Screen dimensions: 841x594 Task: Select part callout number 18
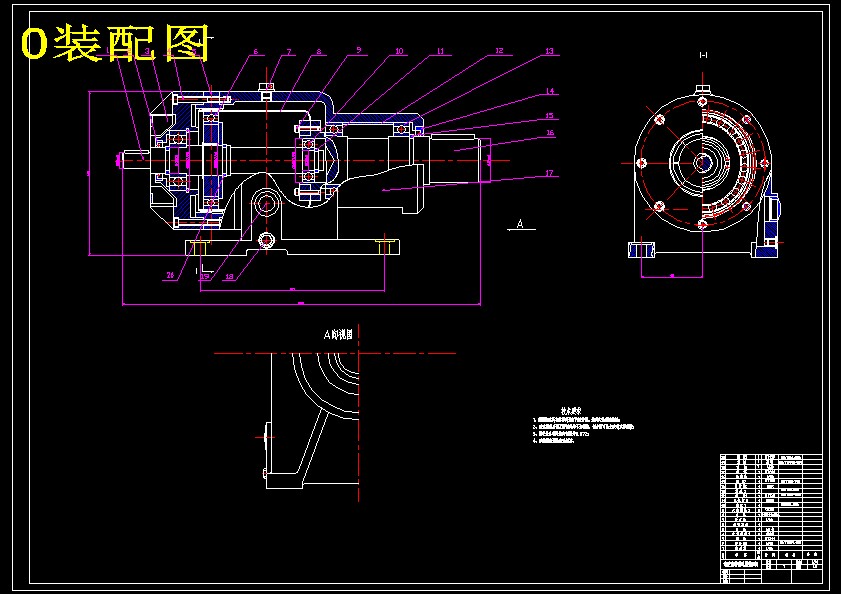tap(230, 277)
